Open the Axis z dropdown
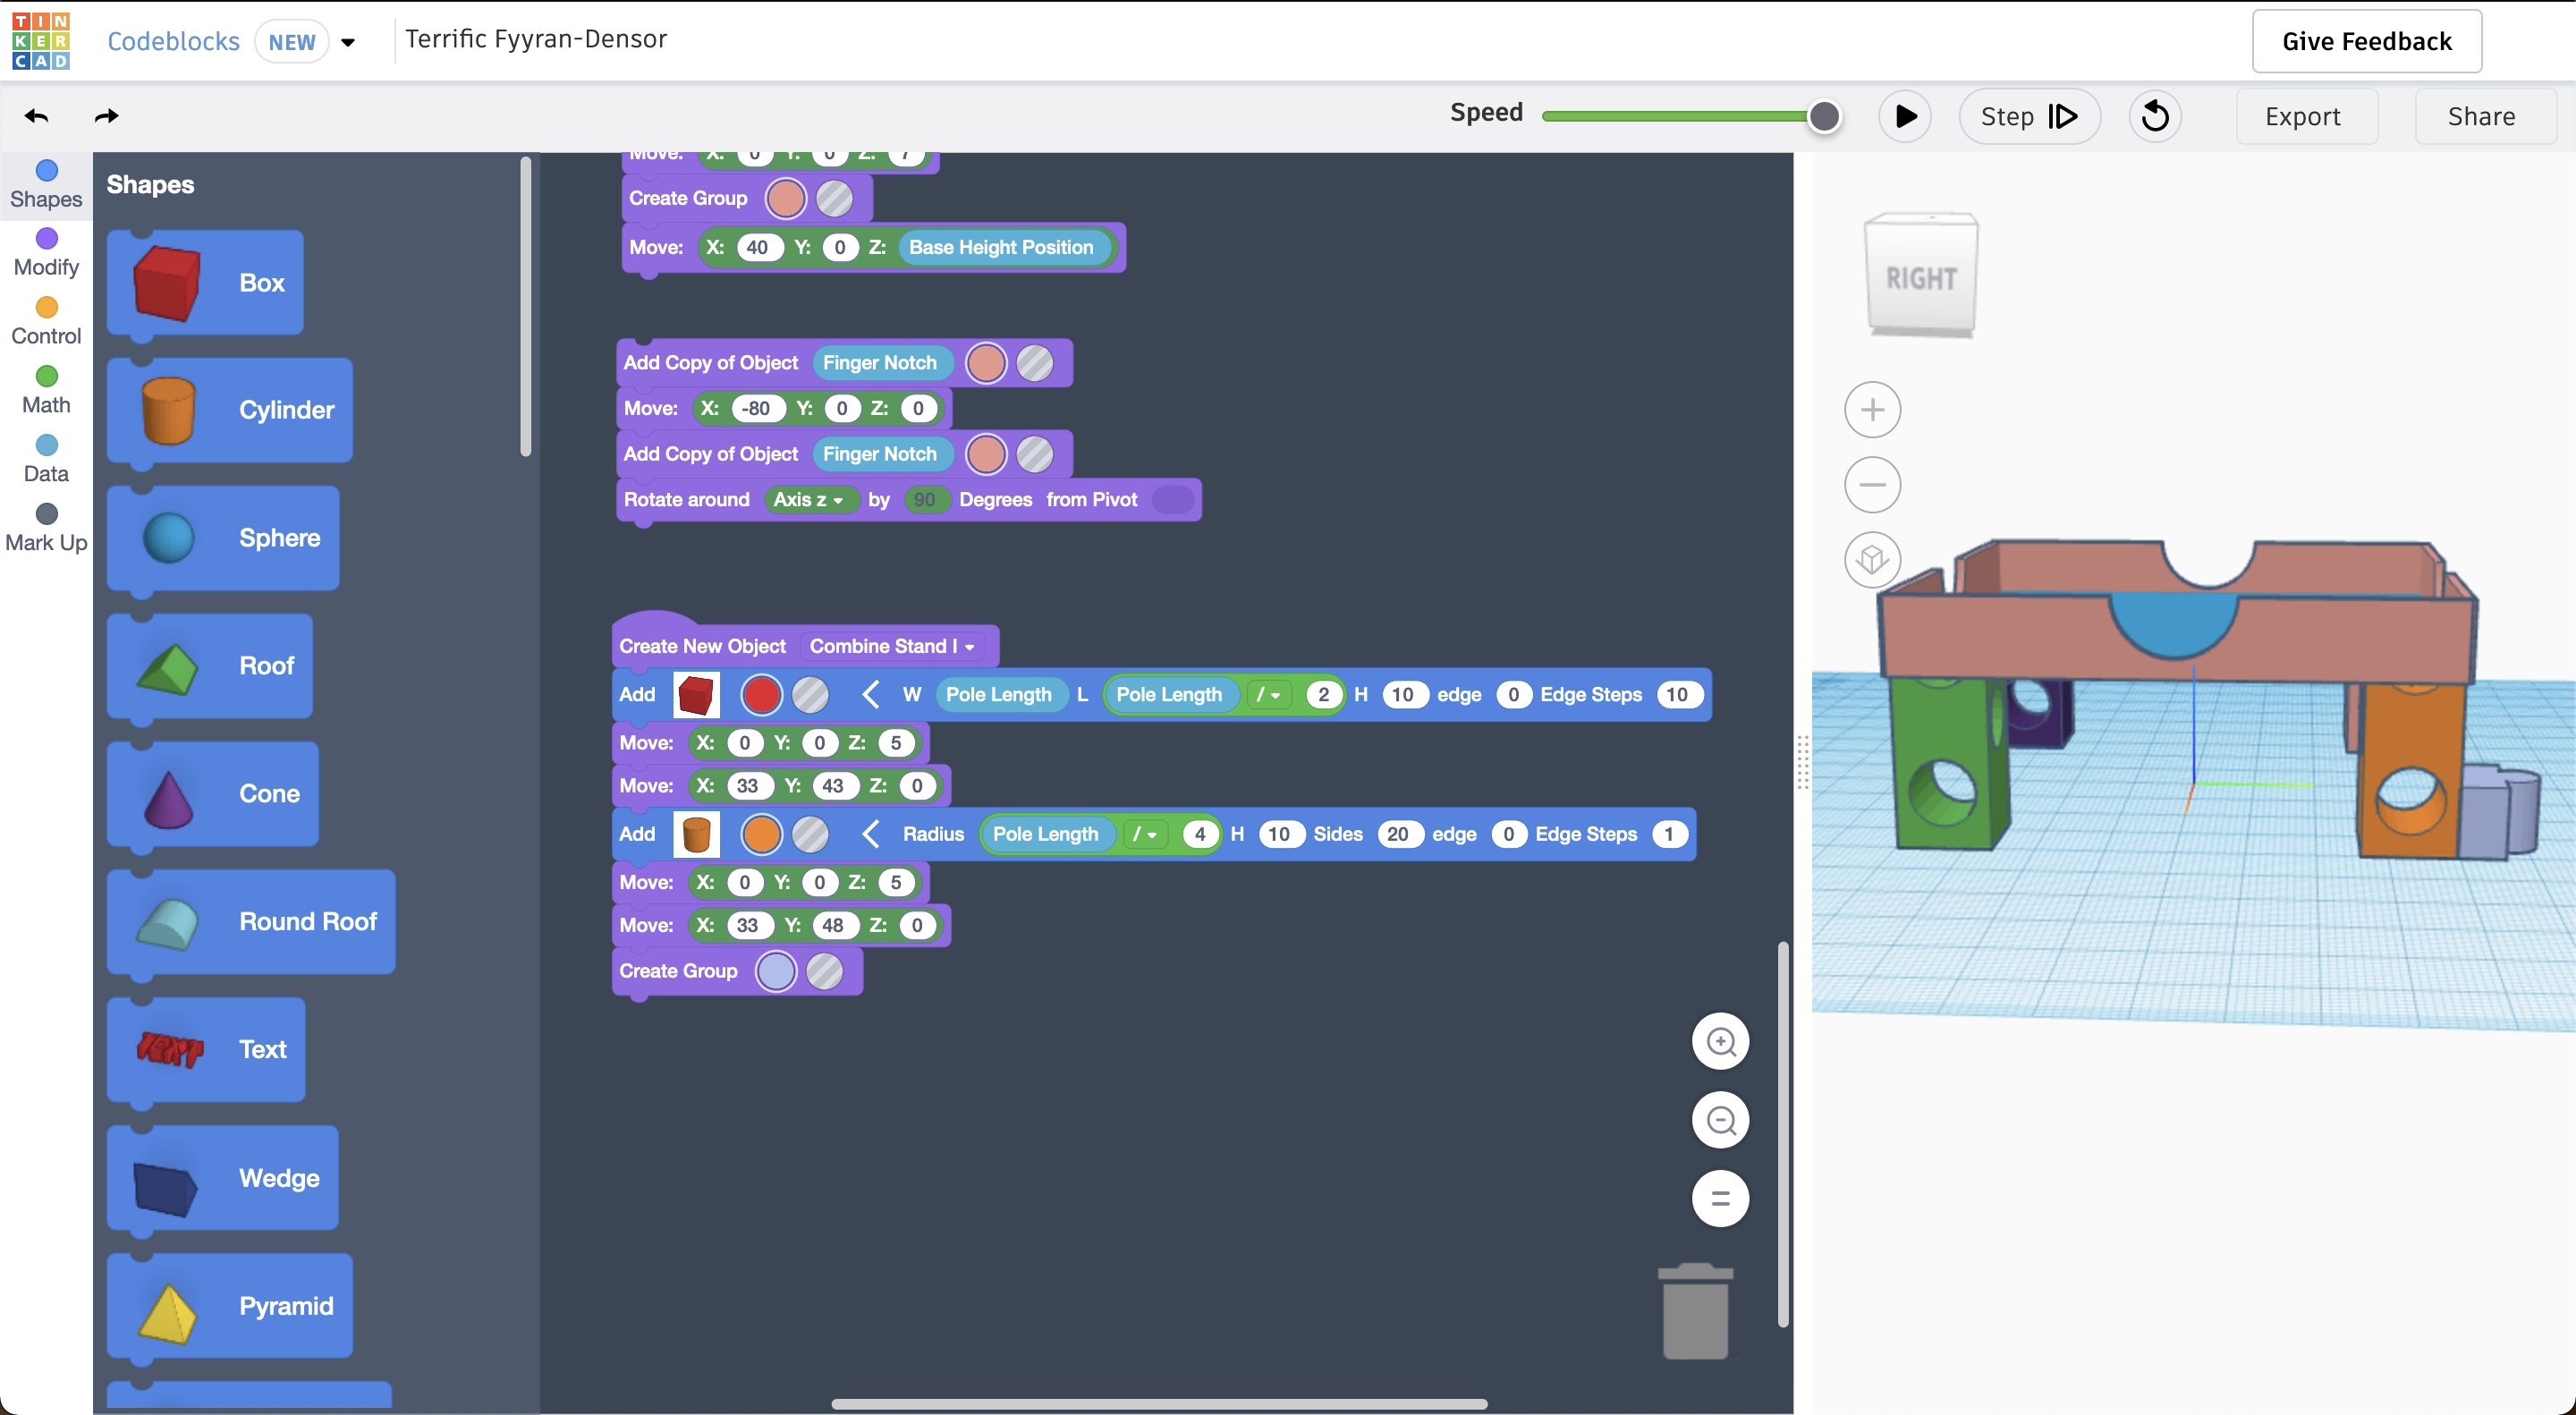The height and width of the screenshot is (1415, 2576). pyautogui.click(x=808, y=500)
